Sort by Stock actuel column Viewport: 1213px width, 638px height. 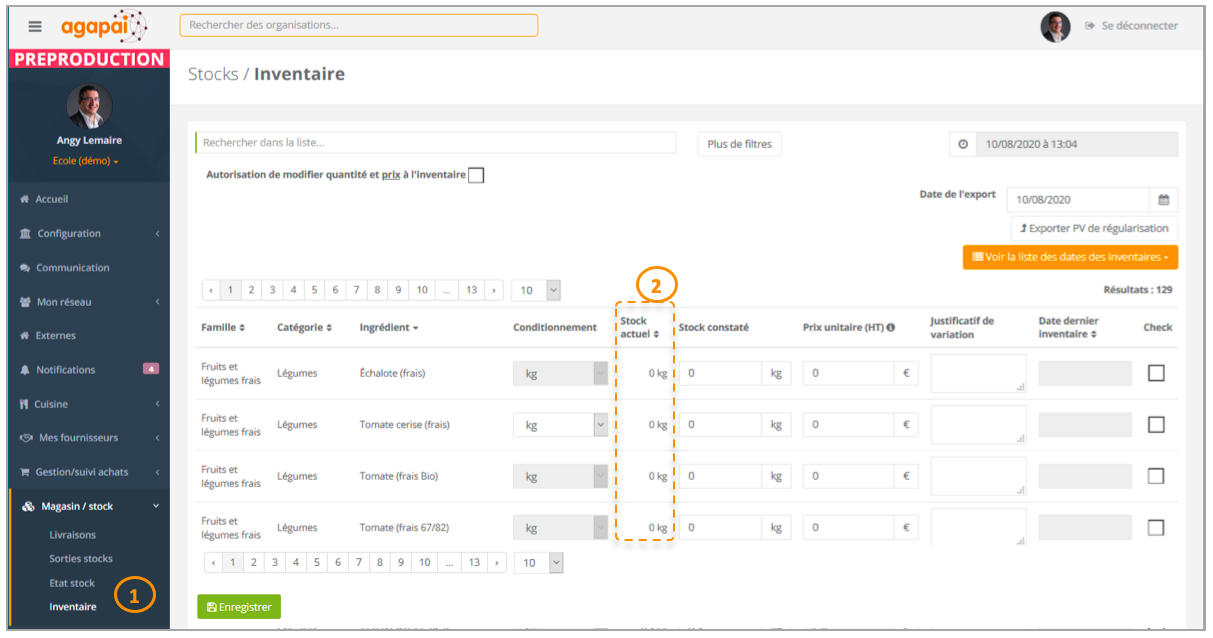pyautogui.click(x=639, y=327)
